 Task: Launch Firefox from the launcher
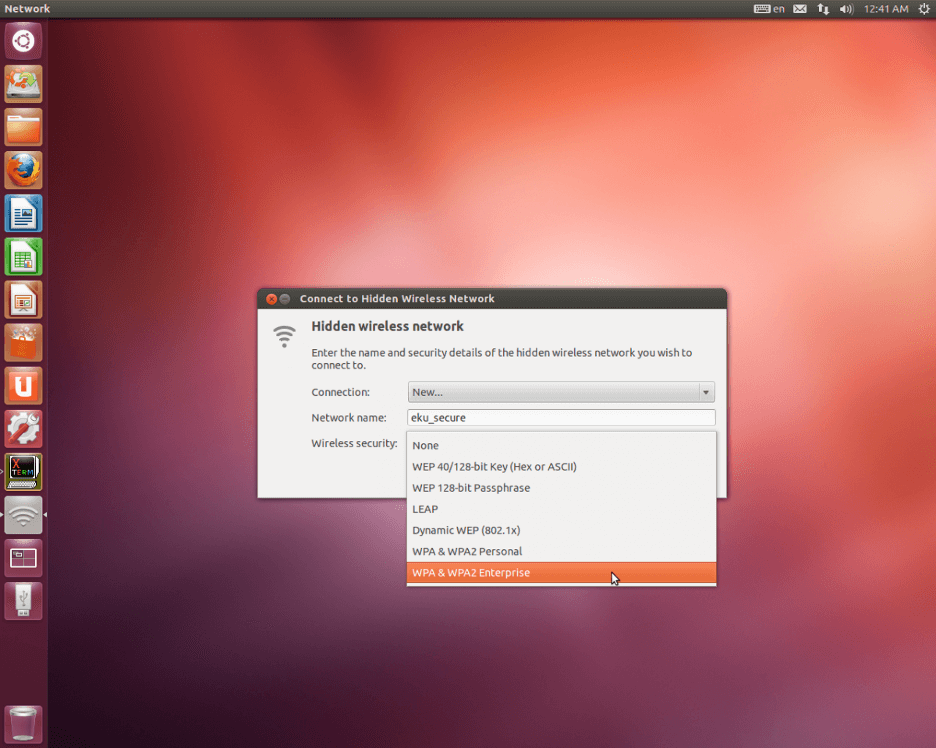(23, 170)
